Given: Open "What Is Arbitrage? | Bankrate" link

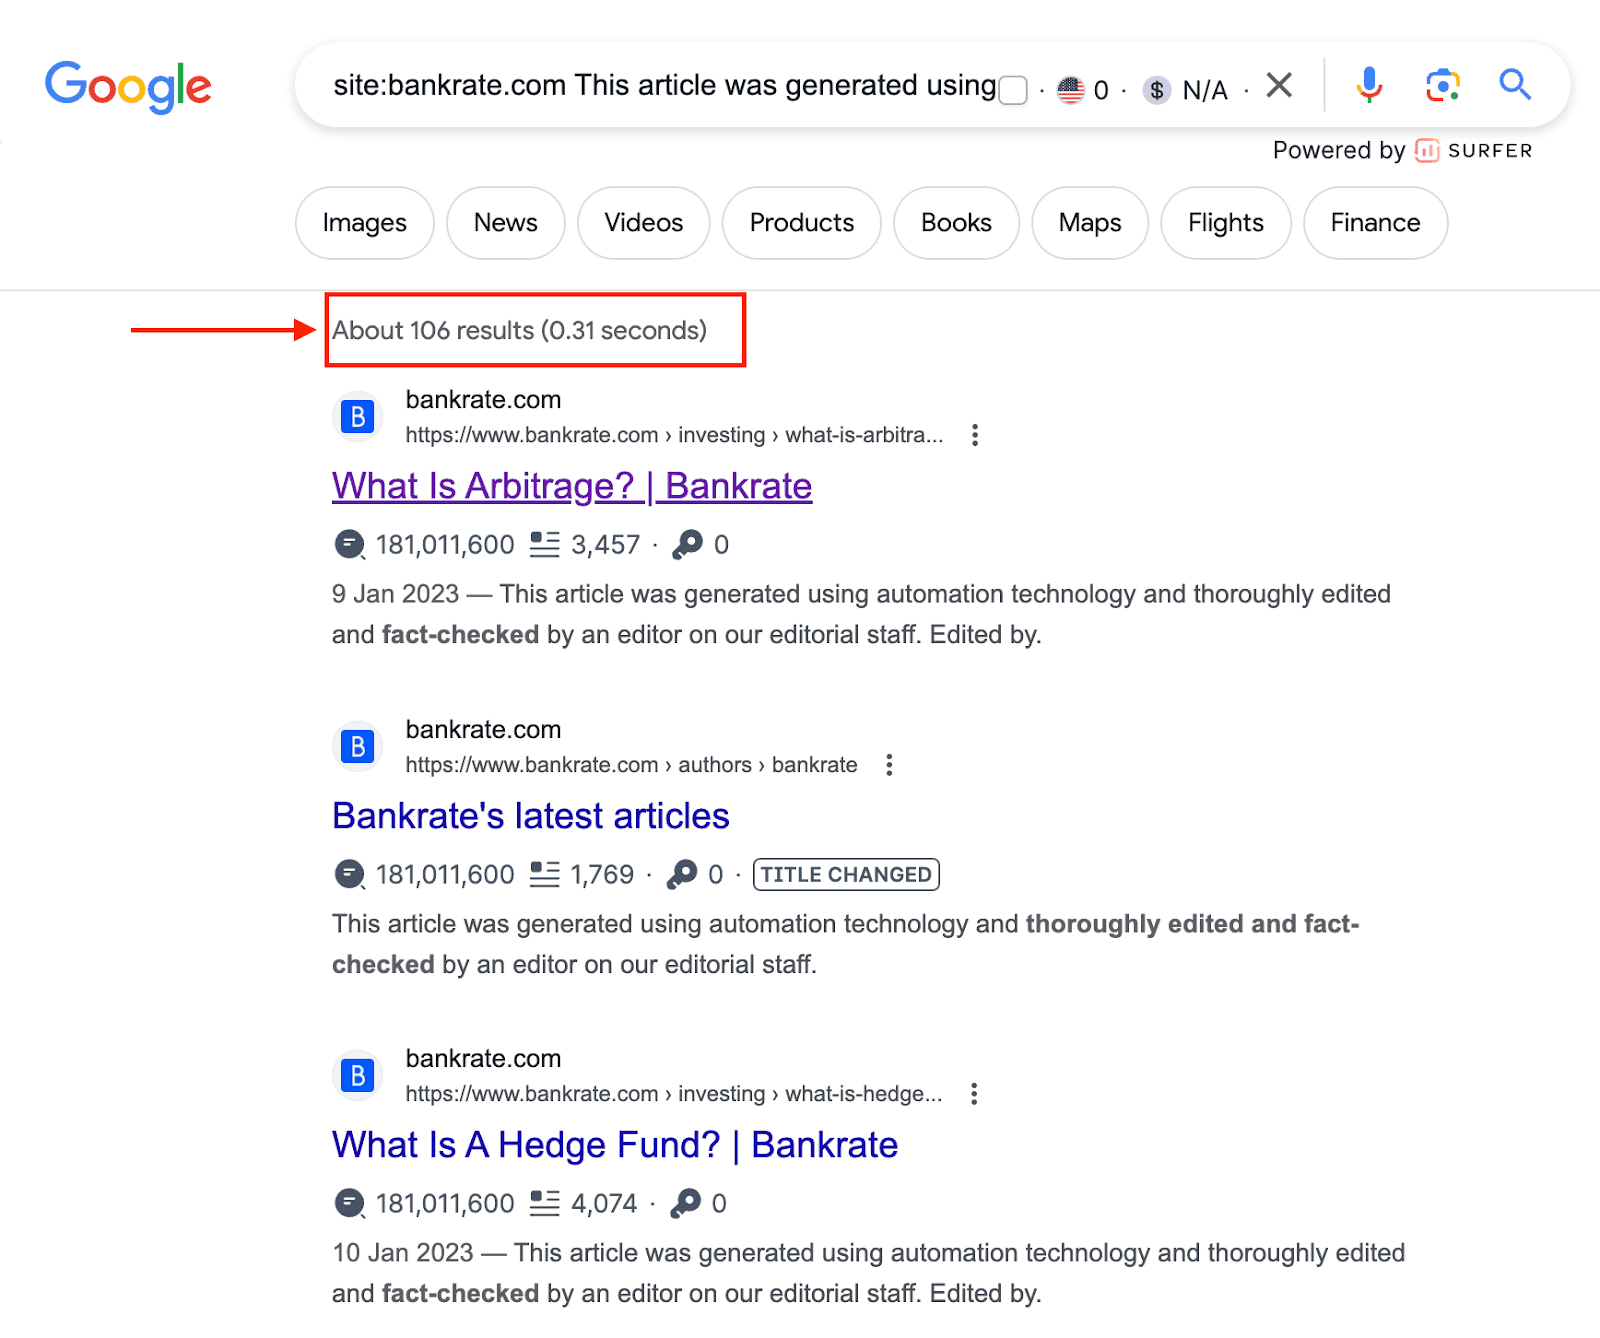Looking at the screenshot, I should point(571,487).
